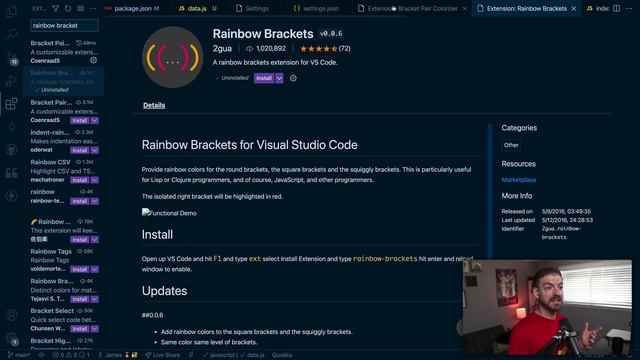The width and height of the screenshot is (640, 360).
Task: Focus the extensions search box
Action: coord(64,25)
